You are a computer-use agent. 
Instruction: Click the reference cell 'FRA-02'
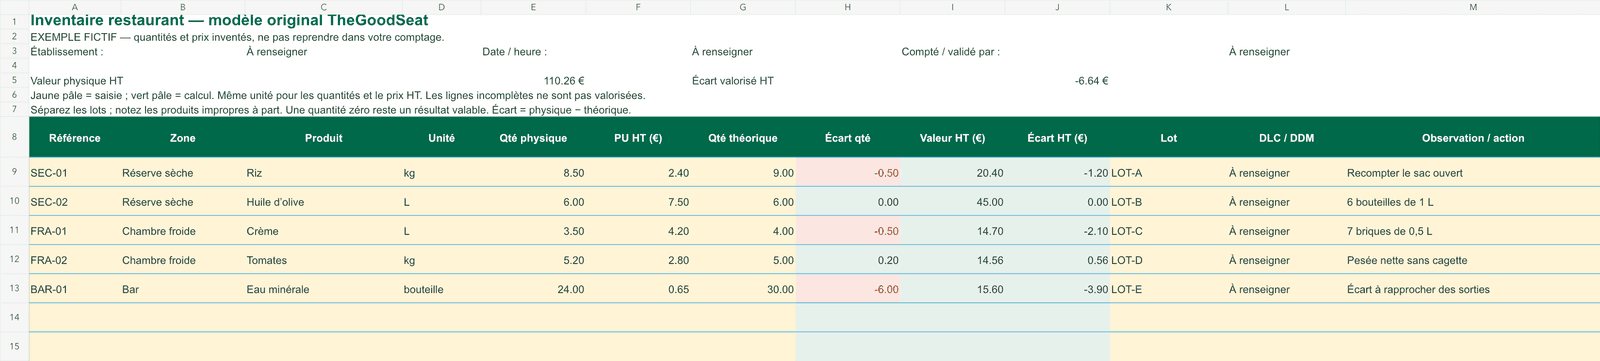coord(75,260)
